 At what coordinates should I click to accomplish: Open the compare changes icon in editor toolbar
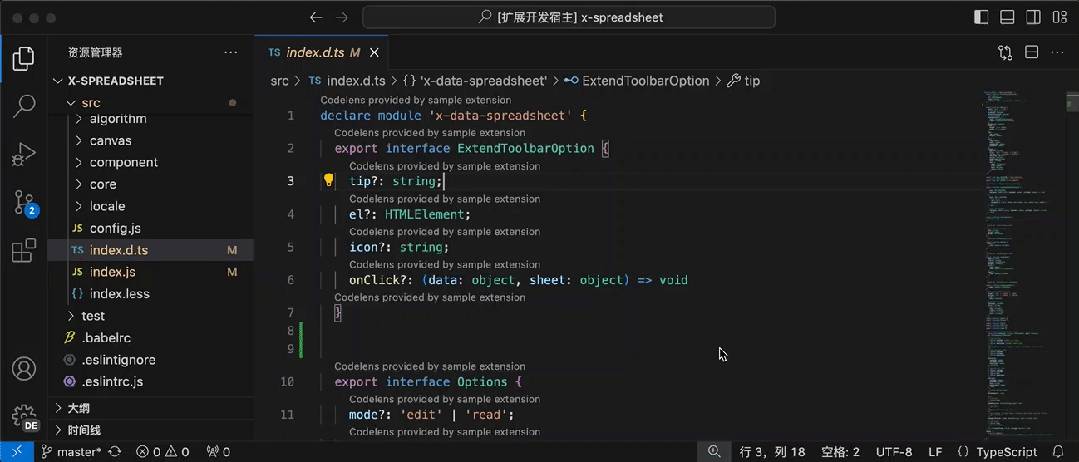click(x=1005, y=52)
